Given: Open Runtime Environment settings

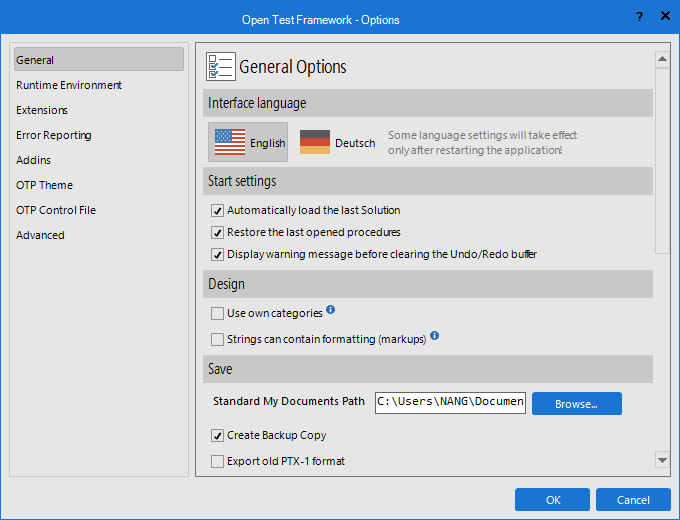Looking at the screenshot, I should (x=69, y=85).
